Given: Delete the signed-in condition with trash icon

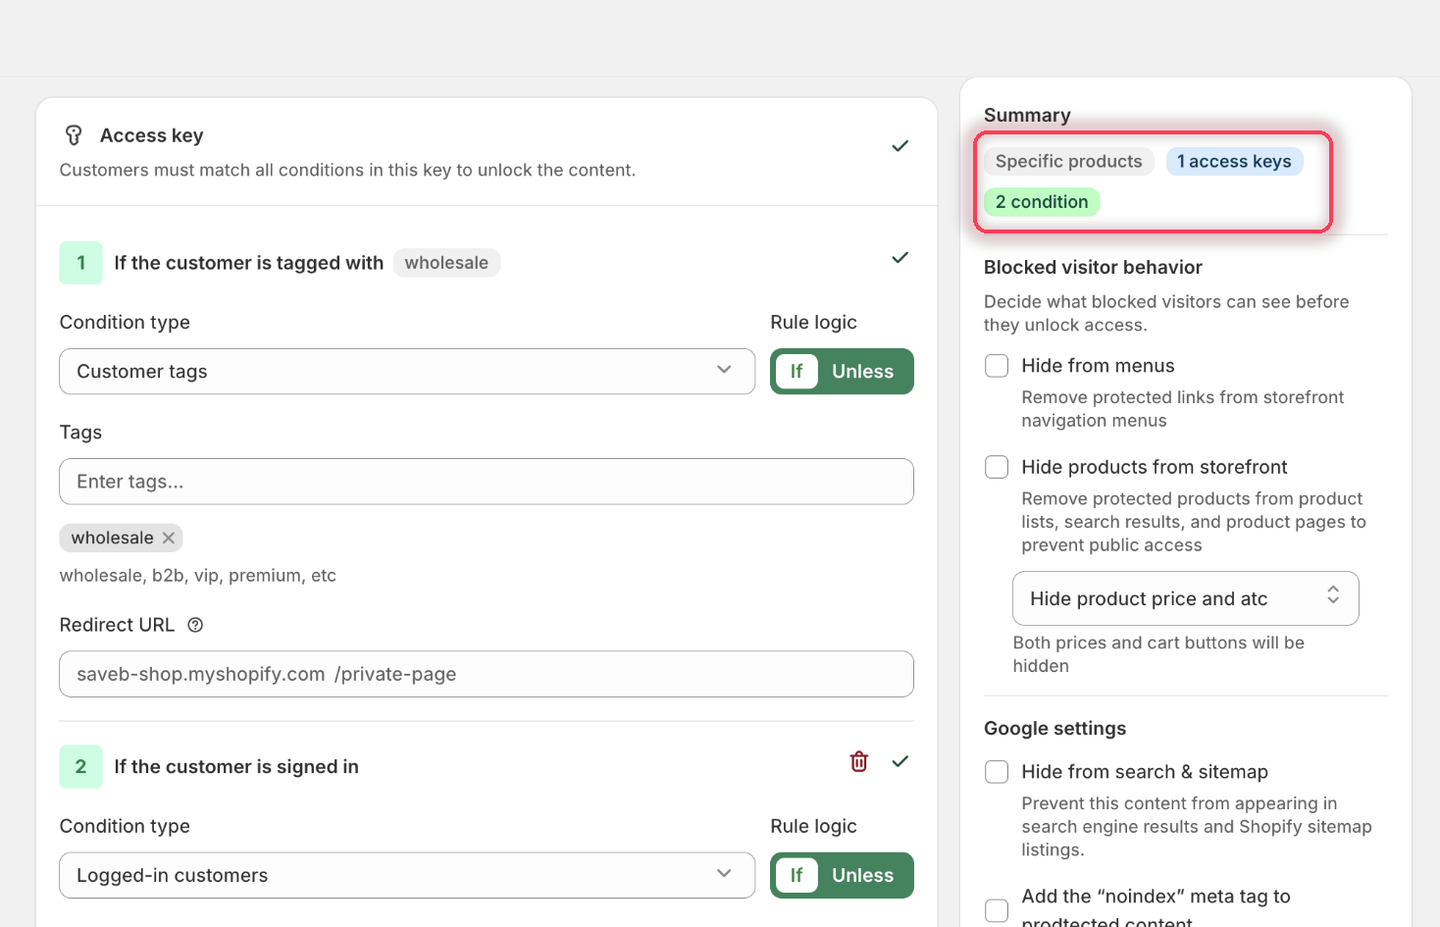Looking at the screenshot, I should tap(859, 762).
